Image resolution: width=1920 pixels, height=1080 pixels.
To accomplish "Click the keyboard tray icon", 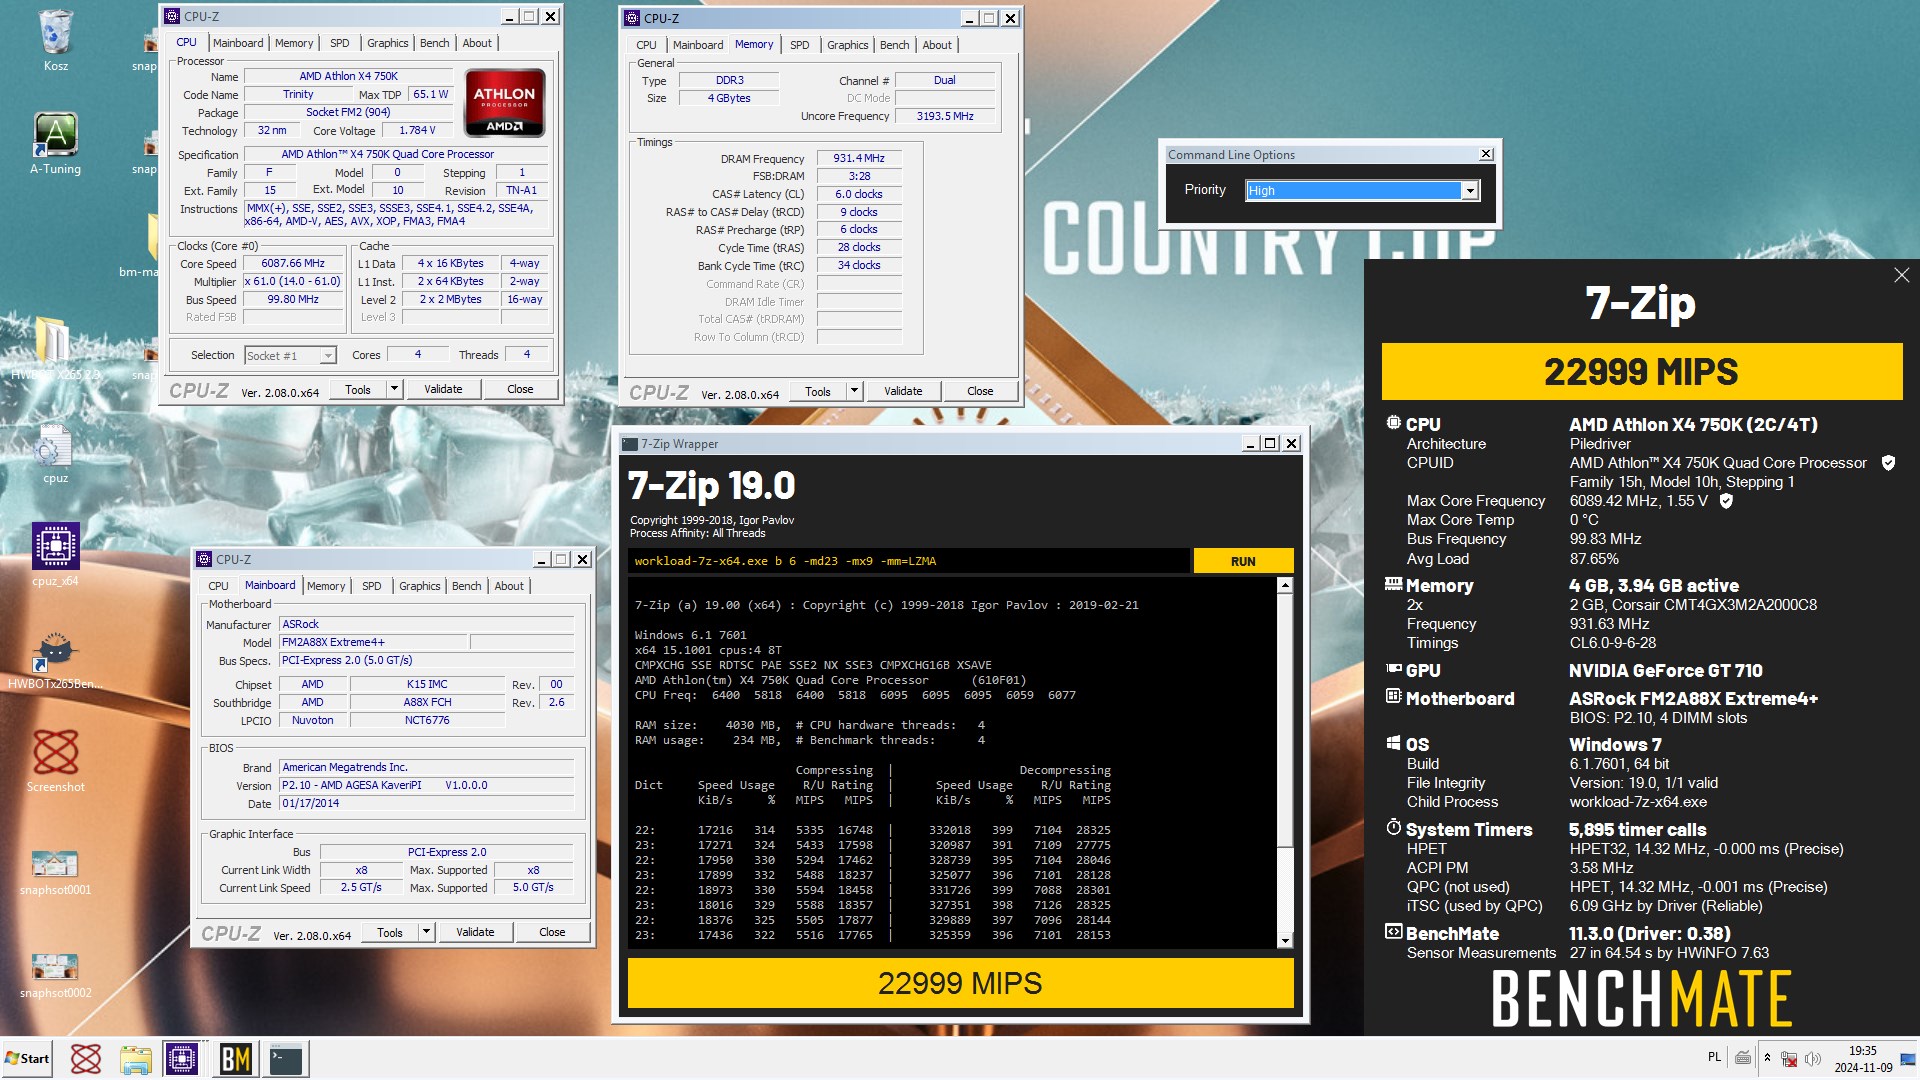I will (1743, 1058).
